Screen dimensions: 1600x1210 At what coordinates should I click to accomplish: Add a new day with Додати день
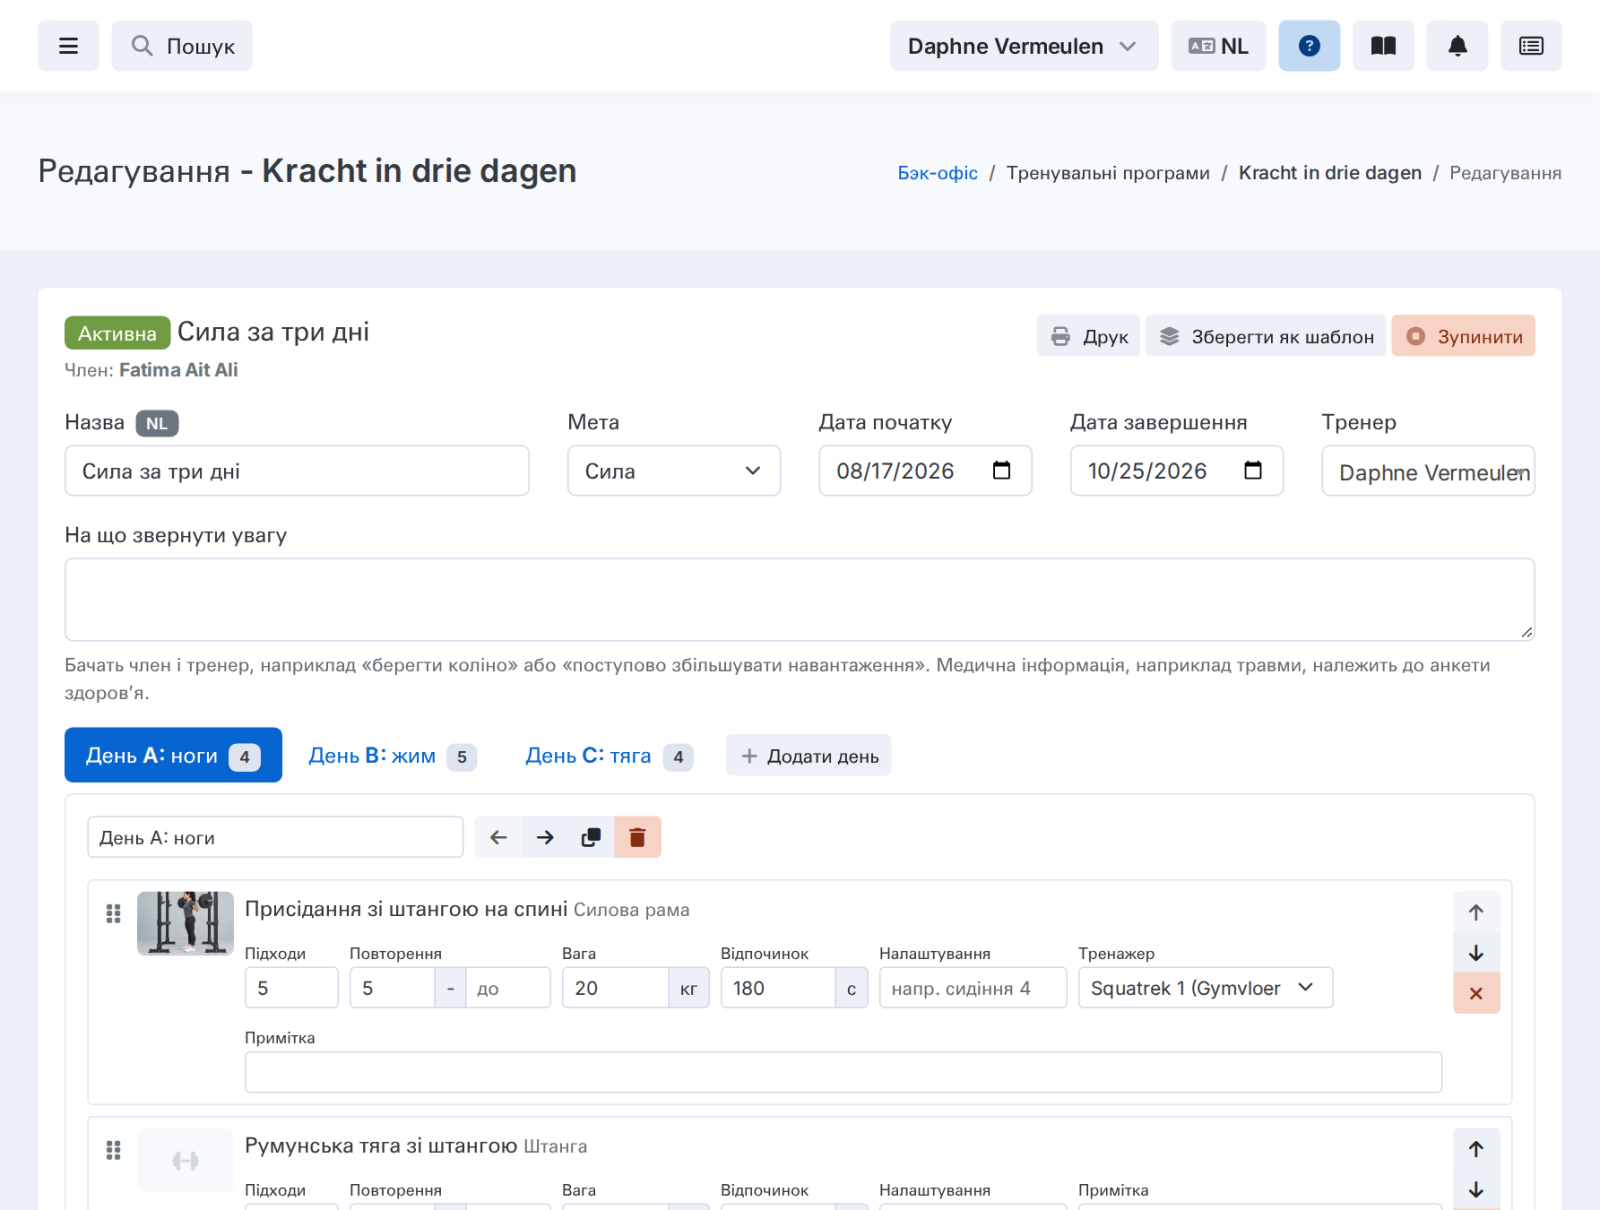(808, 756)
